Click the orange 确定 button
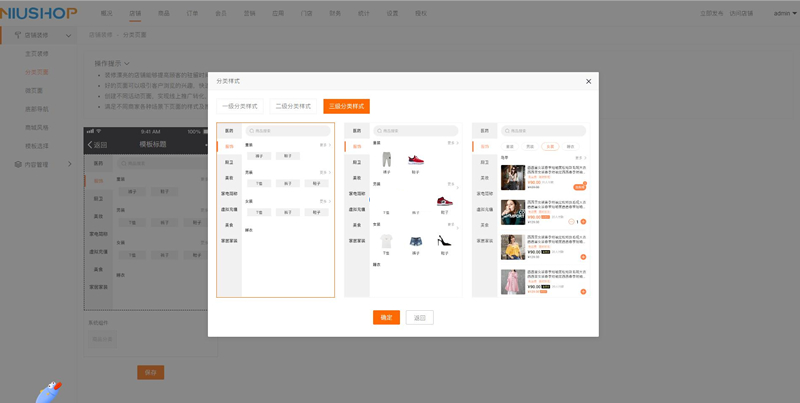The image size is (800, 403). click(386, 318)
